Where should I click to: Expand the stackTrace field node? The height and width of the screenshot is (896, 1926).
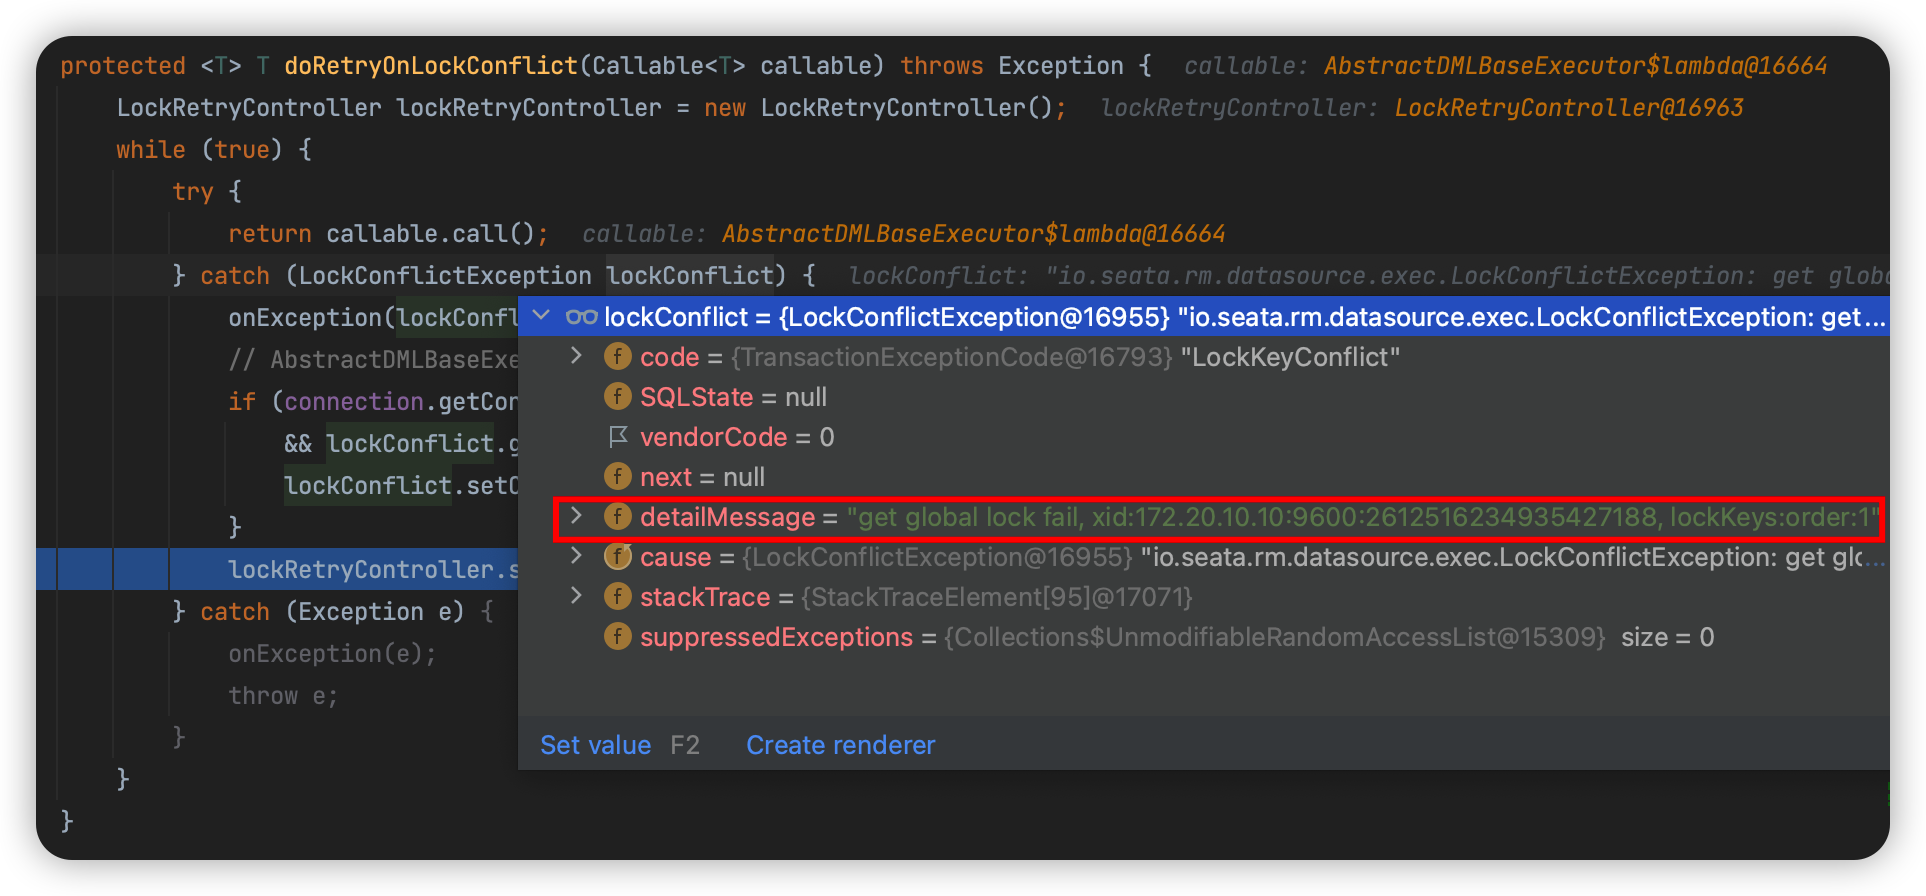tap(576, 596)
